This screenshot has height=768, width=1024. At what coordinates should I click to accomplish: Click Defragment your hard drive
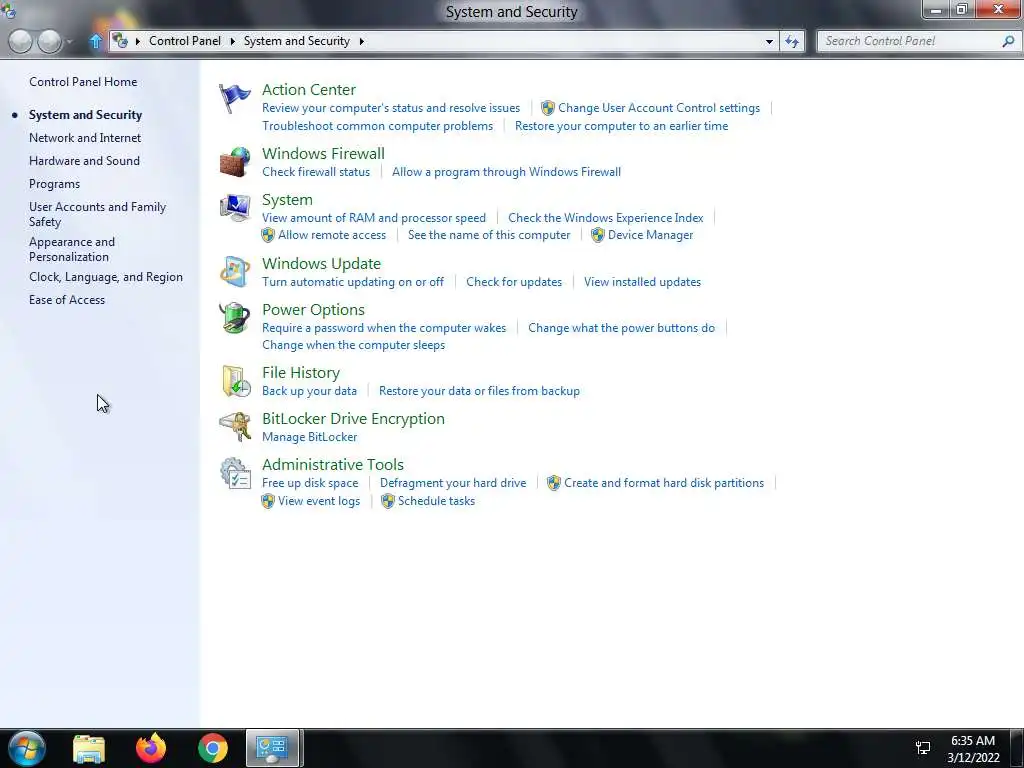point(453,483)
